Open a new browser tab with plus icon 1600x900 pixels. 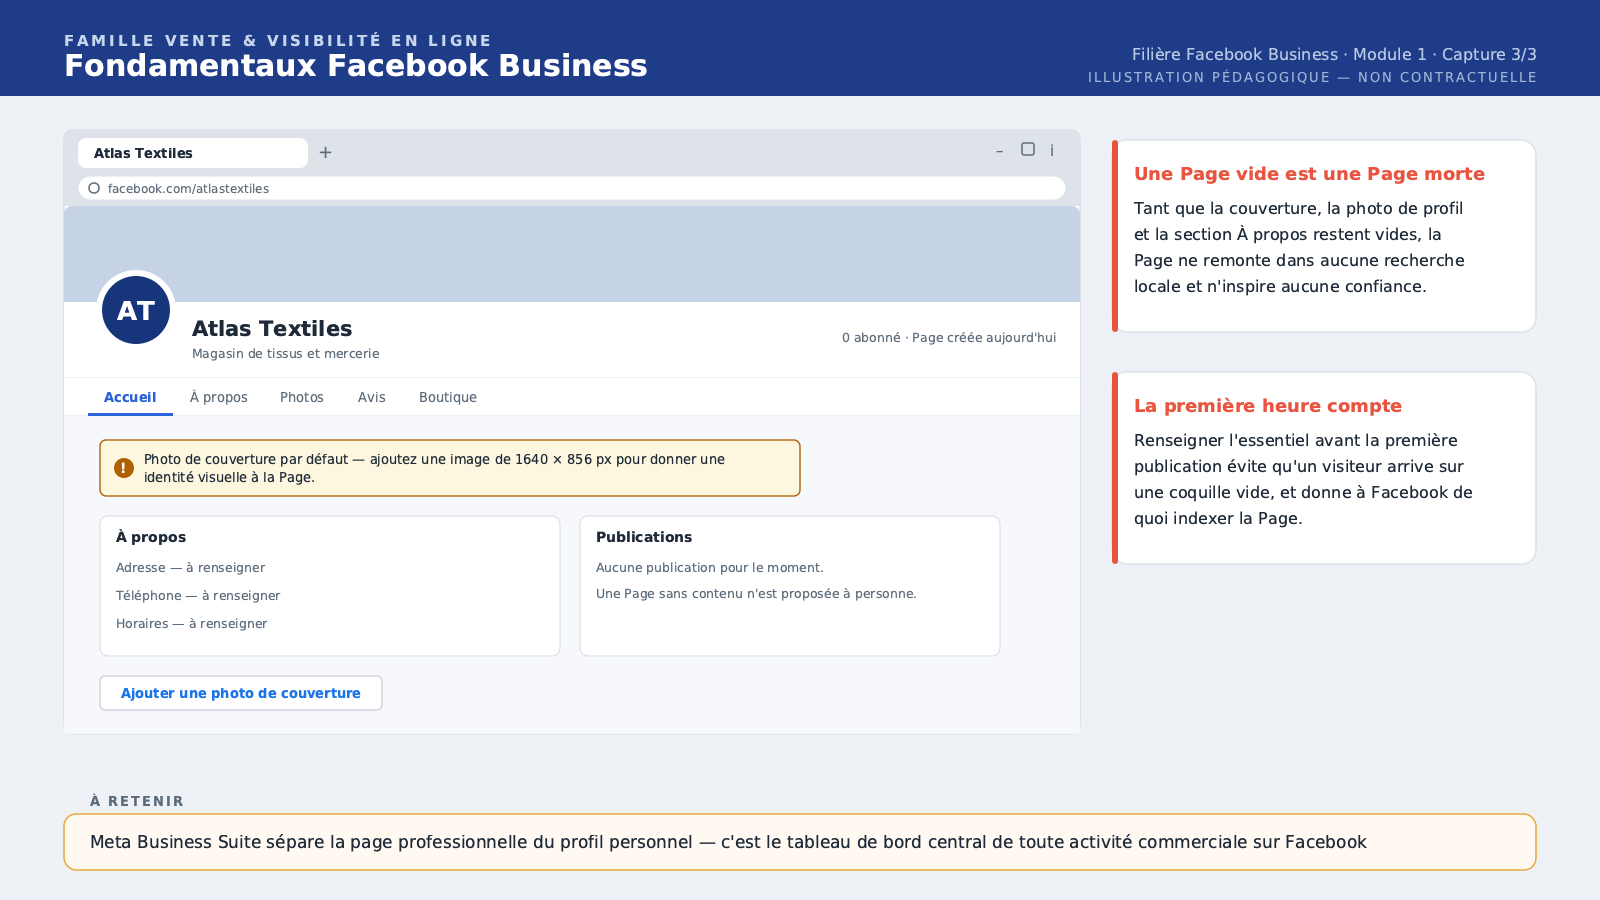[325, 153]
